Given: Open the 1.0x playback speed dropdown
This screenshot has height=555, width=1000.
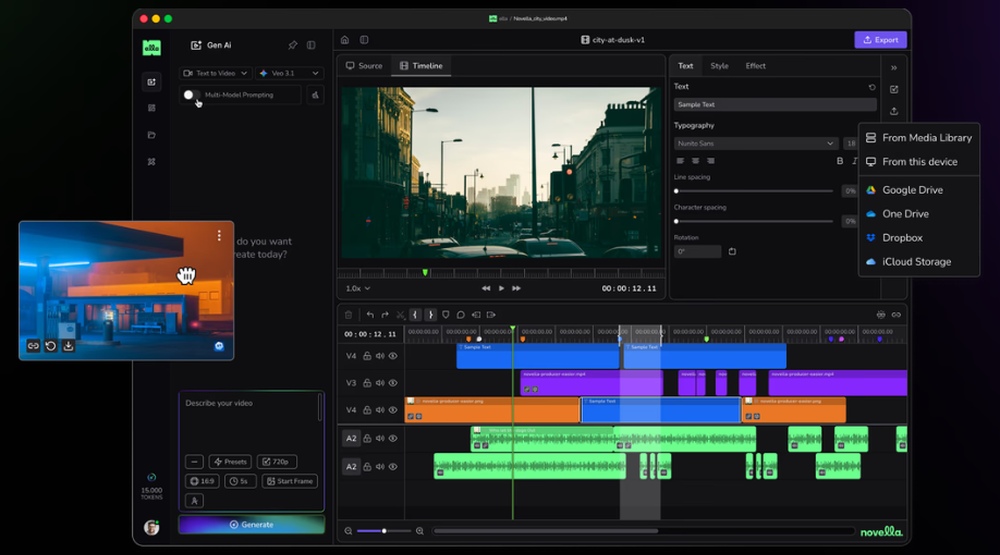Looking at the screenshot, I should pos(358,288).
